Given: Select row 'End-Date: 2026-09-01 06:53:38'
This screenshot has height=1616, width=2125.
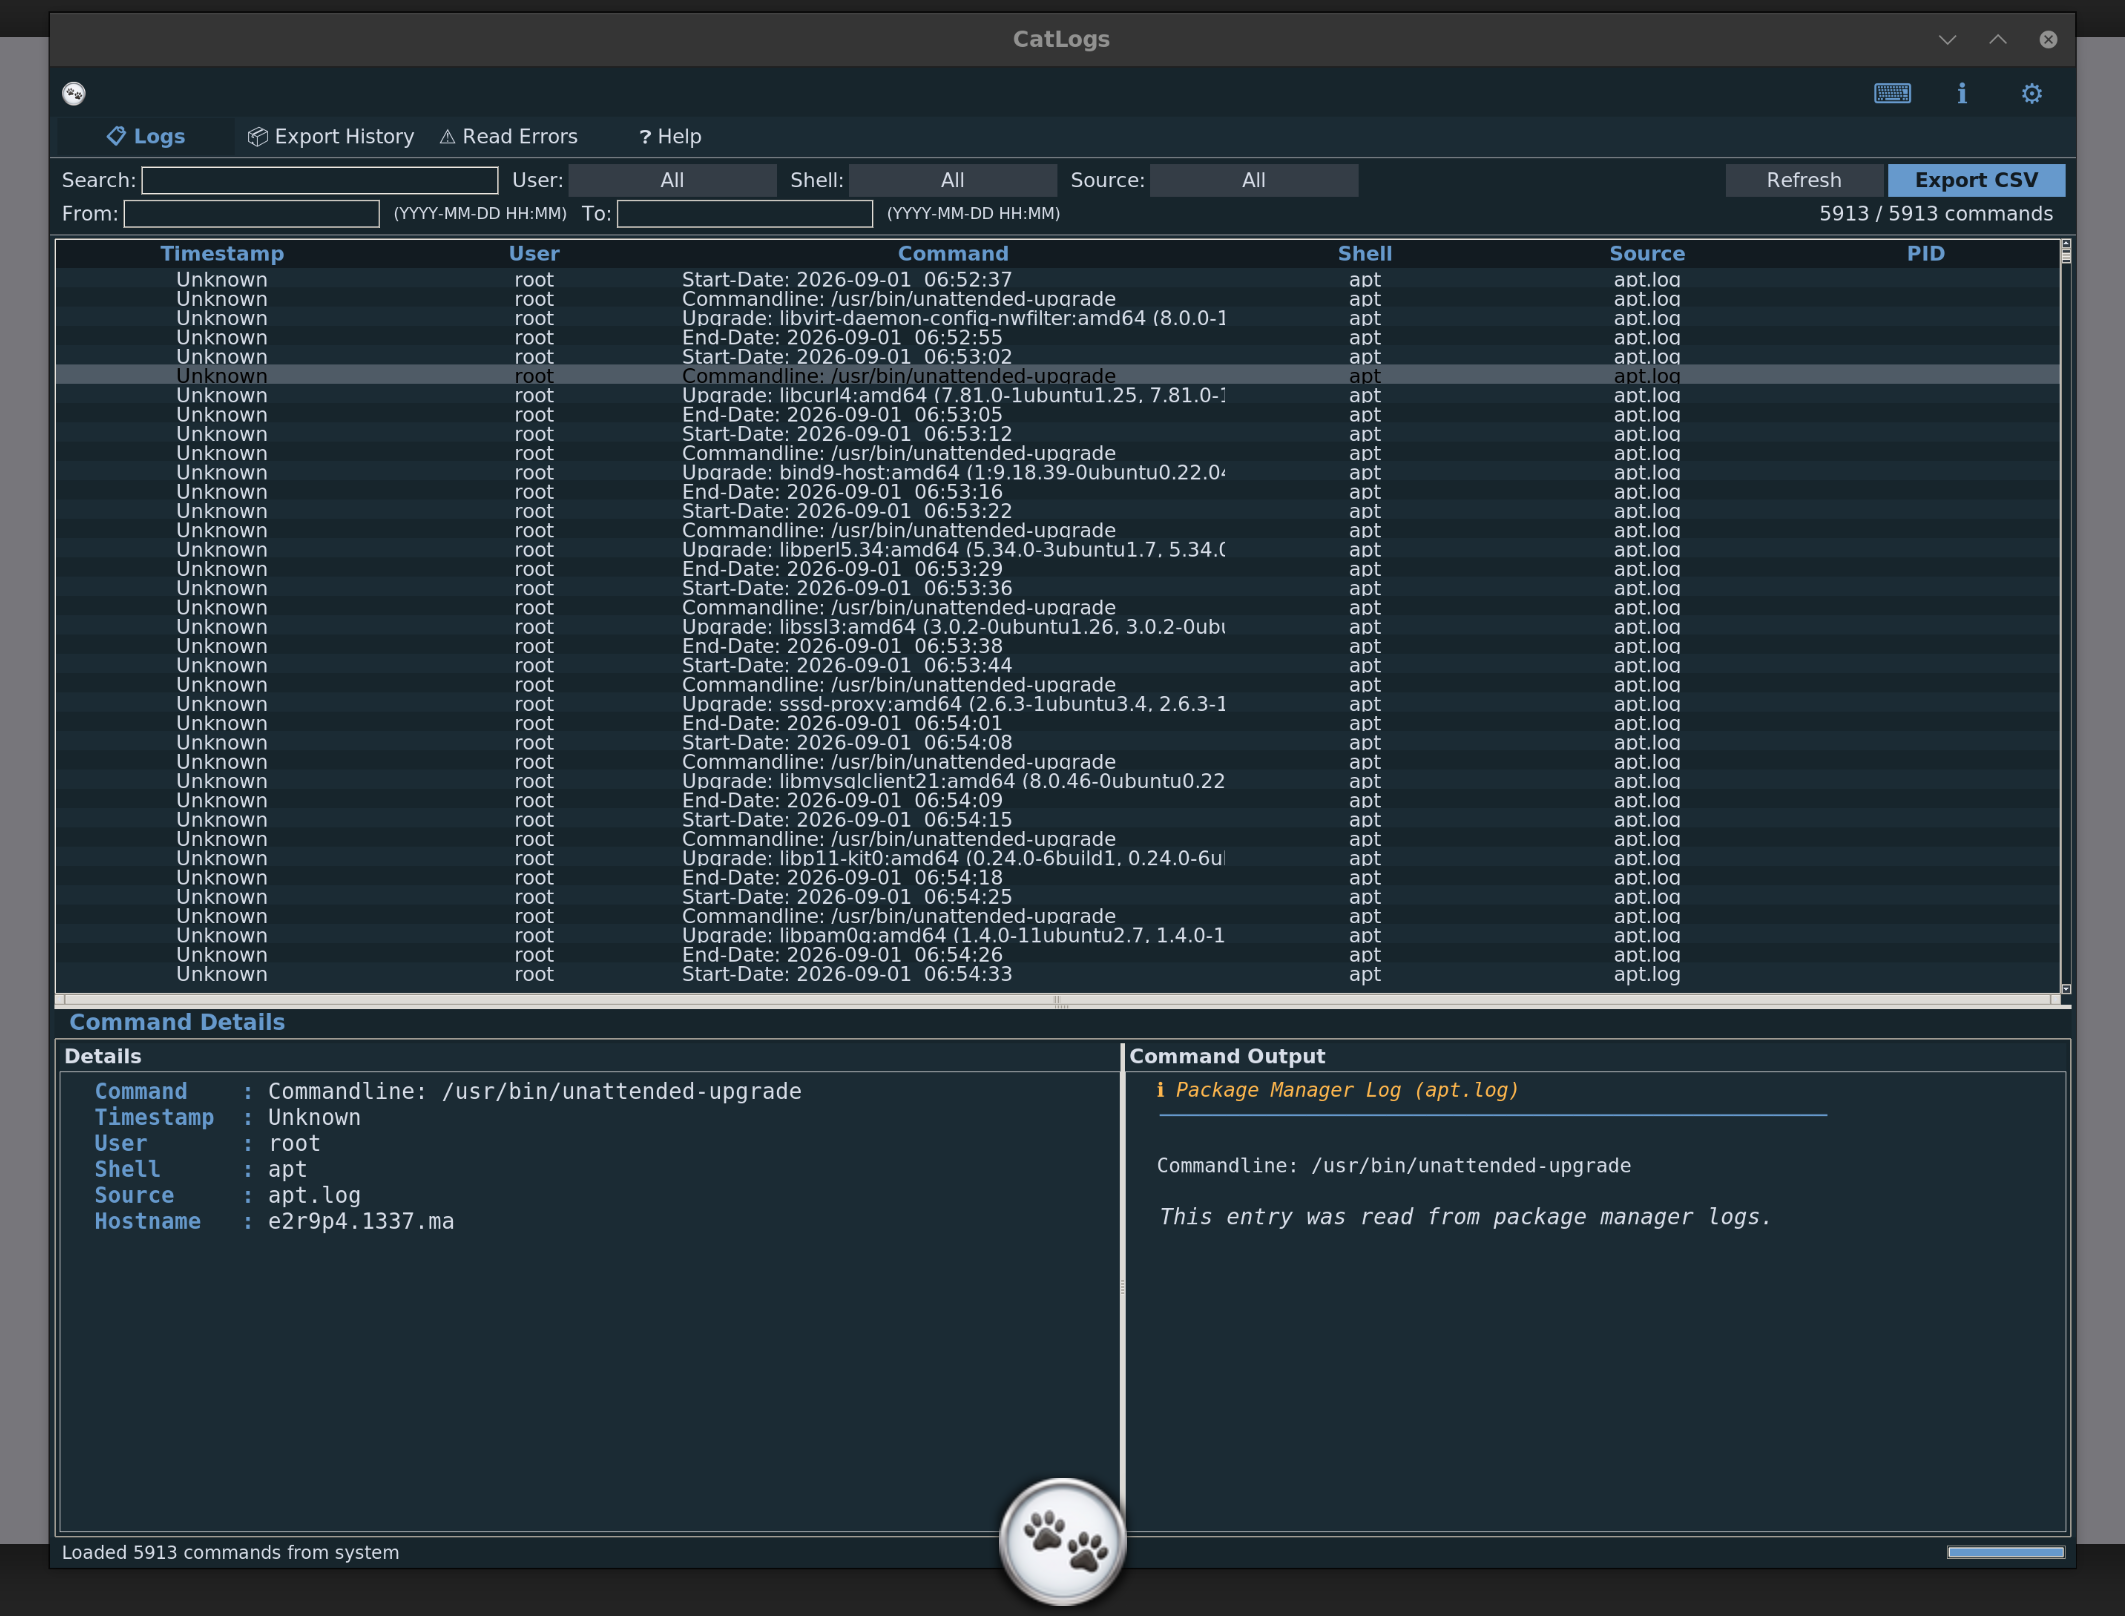Looking at the screenshot, I should (1057, 647).
